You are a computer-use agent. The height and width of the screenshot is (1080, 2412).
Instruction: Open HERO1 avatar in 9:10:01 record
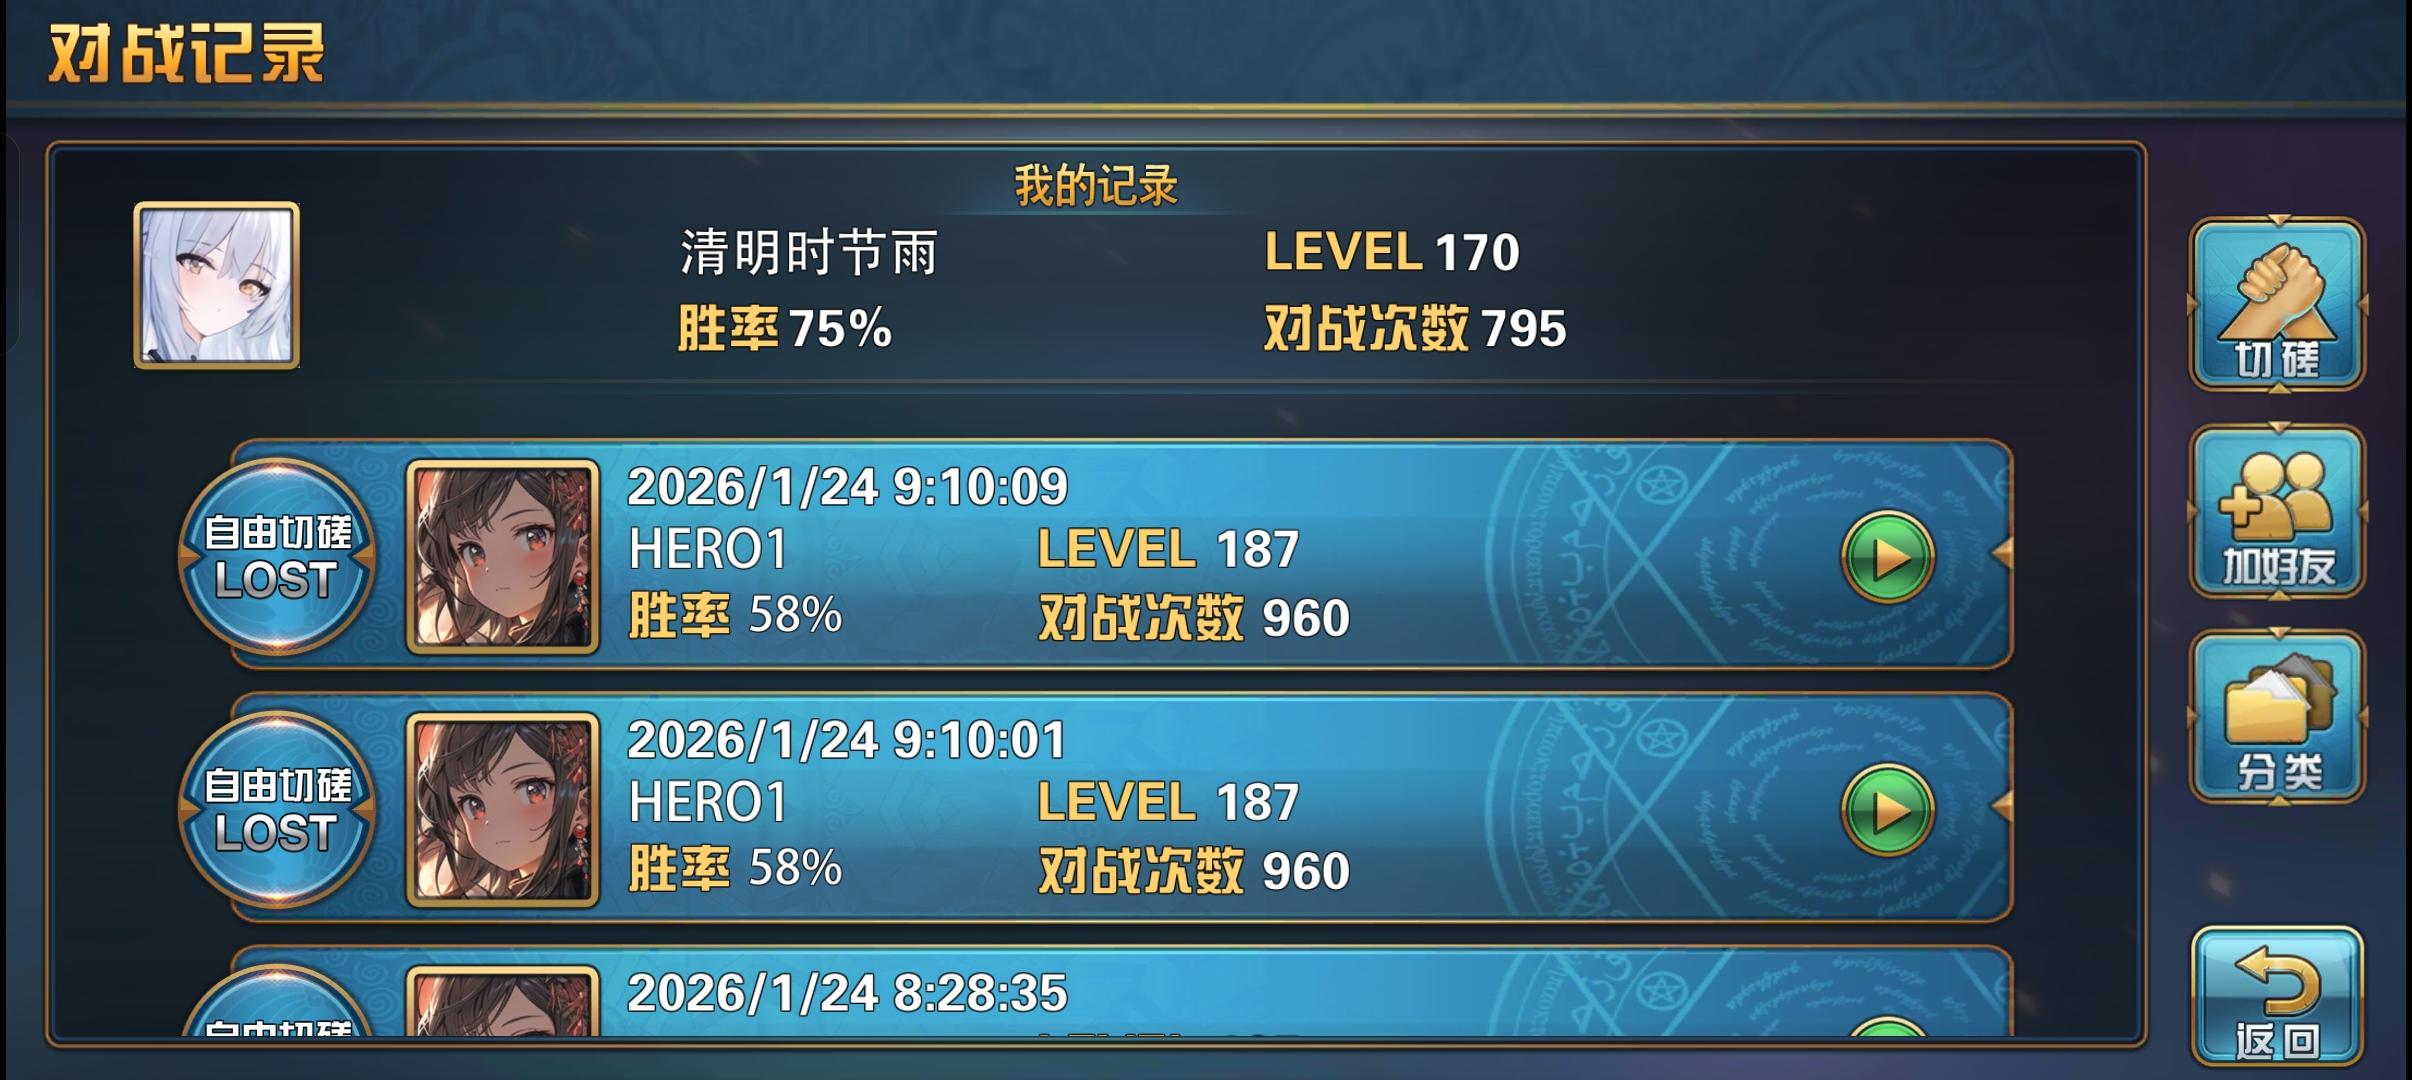pos(503,810)
